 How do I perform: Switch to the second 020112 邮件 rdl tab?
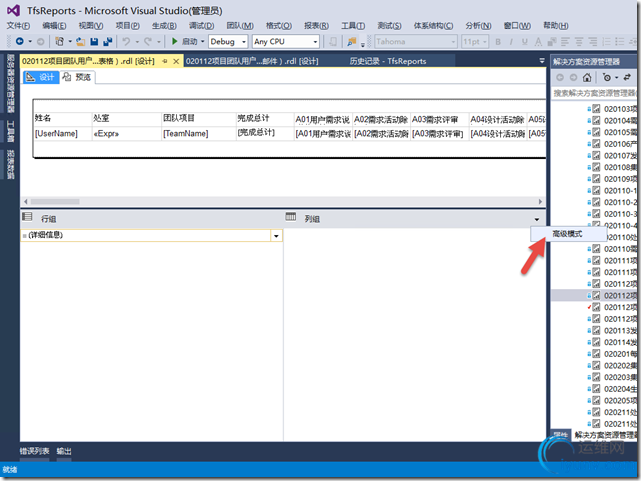click(252, 61)
